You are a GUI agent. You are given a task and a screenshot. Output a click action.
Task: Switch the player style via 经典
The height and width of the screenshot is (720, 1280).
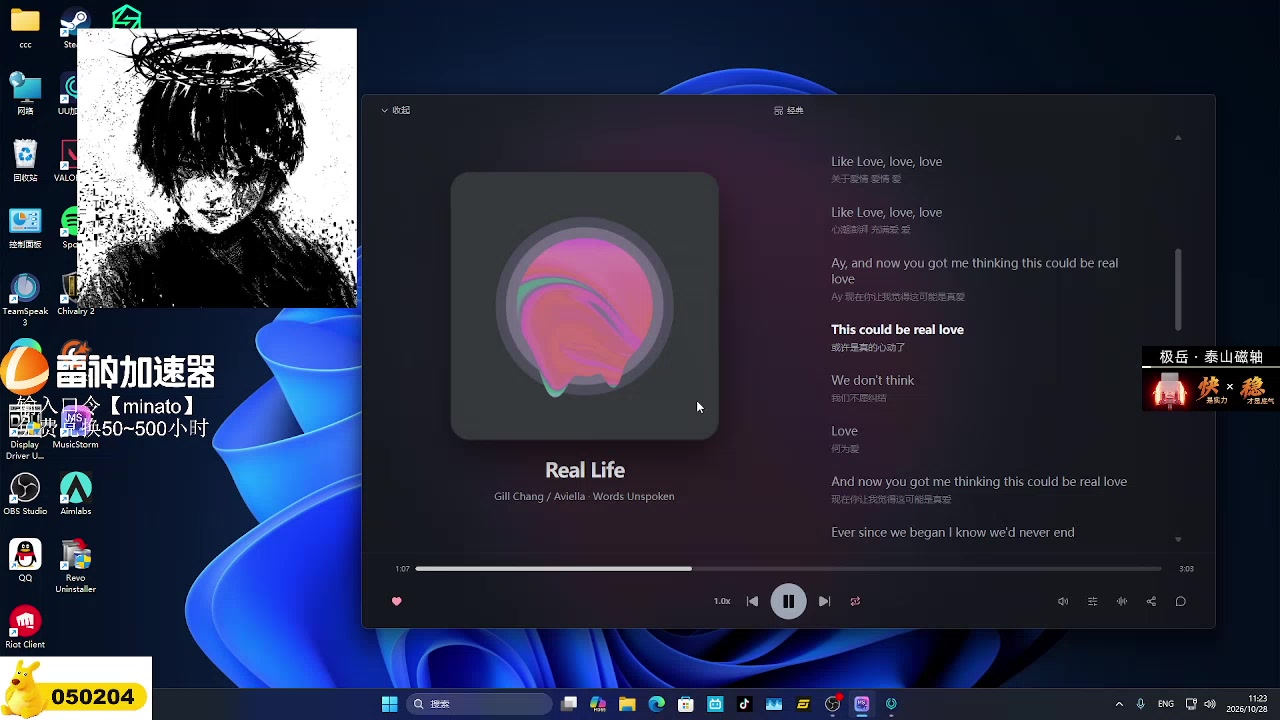click(x=789, y=110)
